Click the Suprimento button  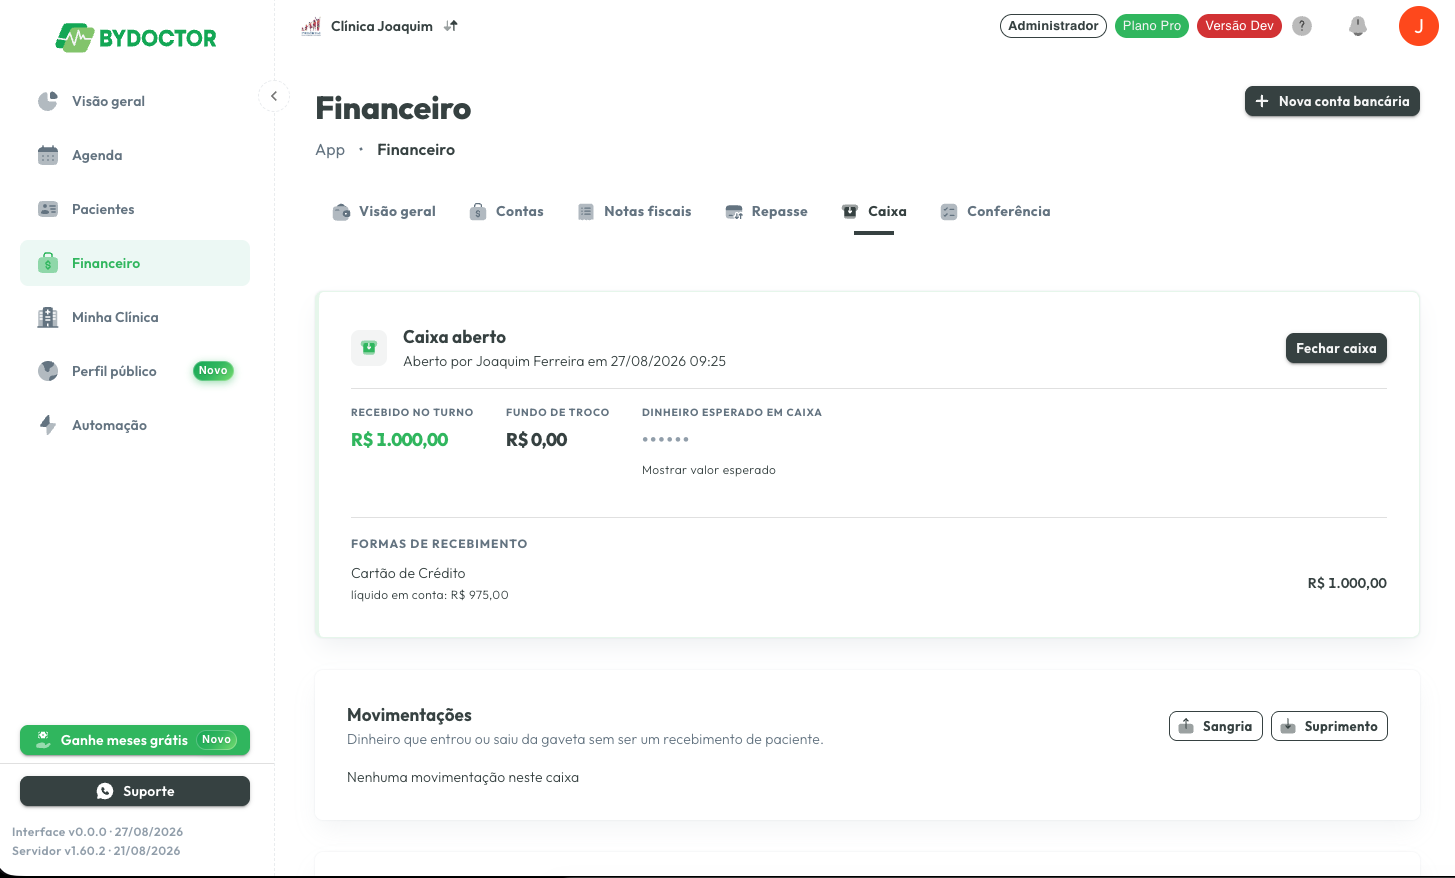[x=1329, y=726]
